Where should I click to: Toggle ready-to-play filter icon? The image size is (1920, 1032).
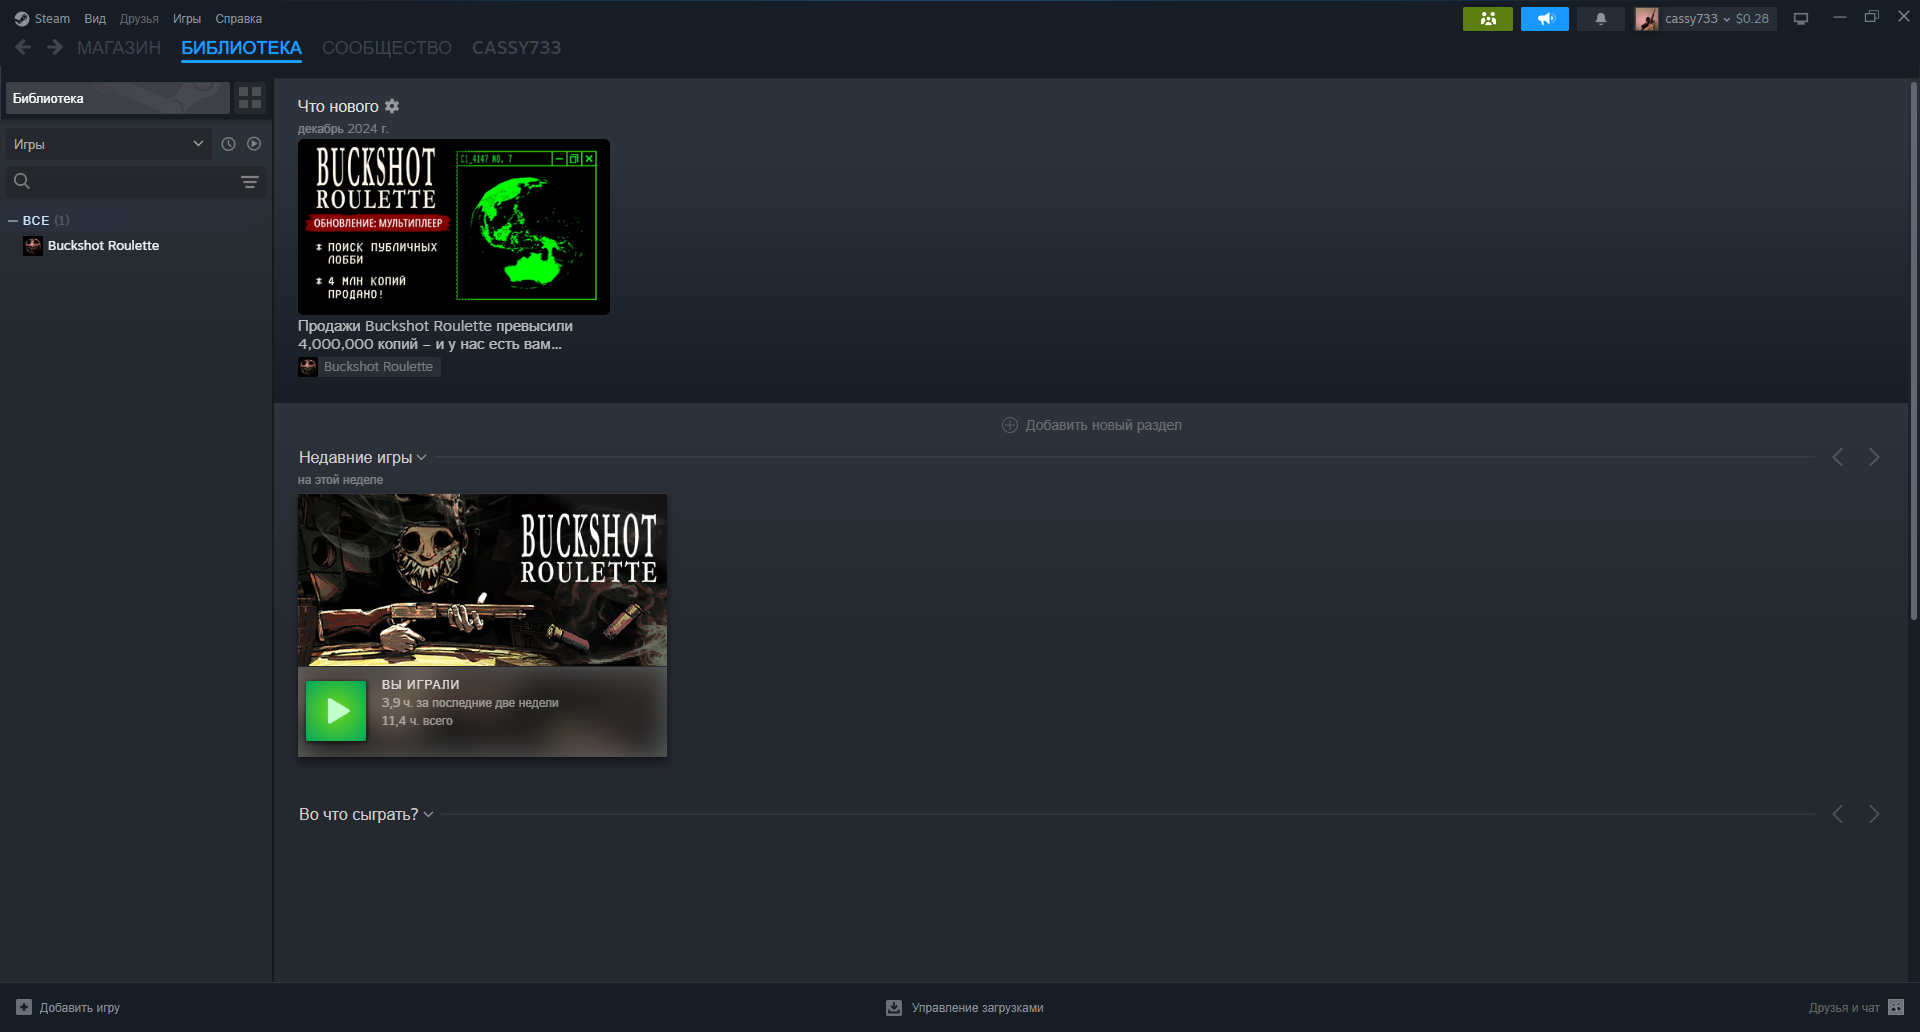coord(254,144)
